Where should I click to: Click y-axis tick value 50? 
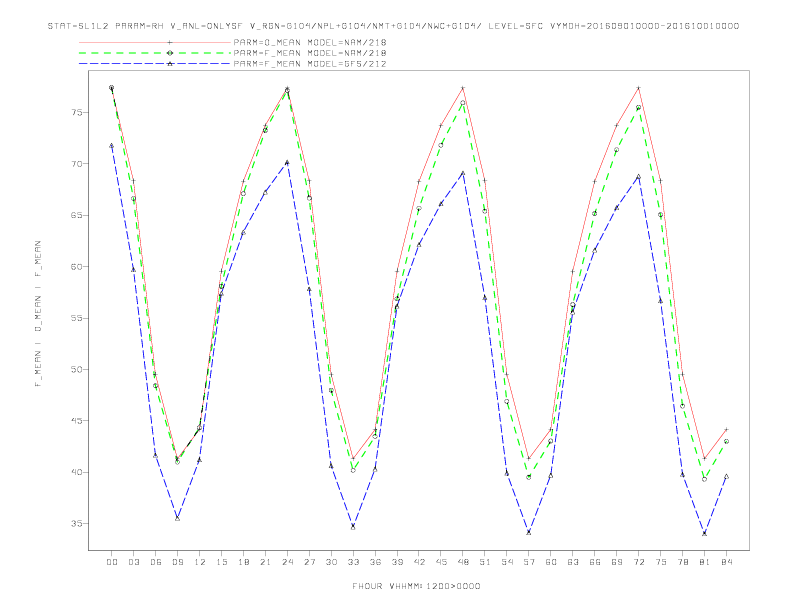point(77,369)
